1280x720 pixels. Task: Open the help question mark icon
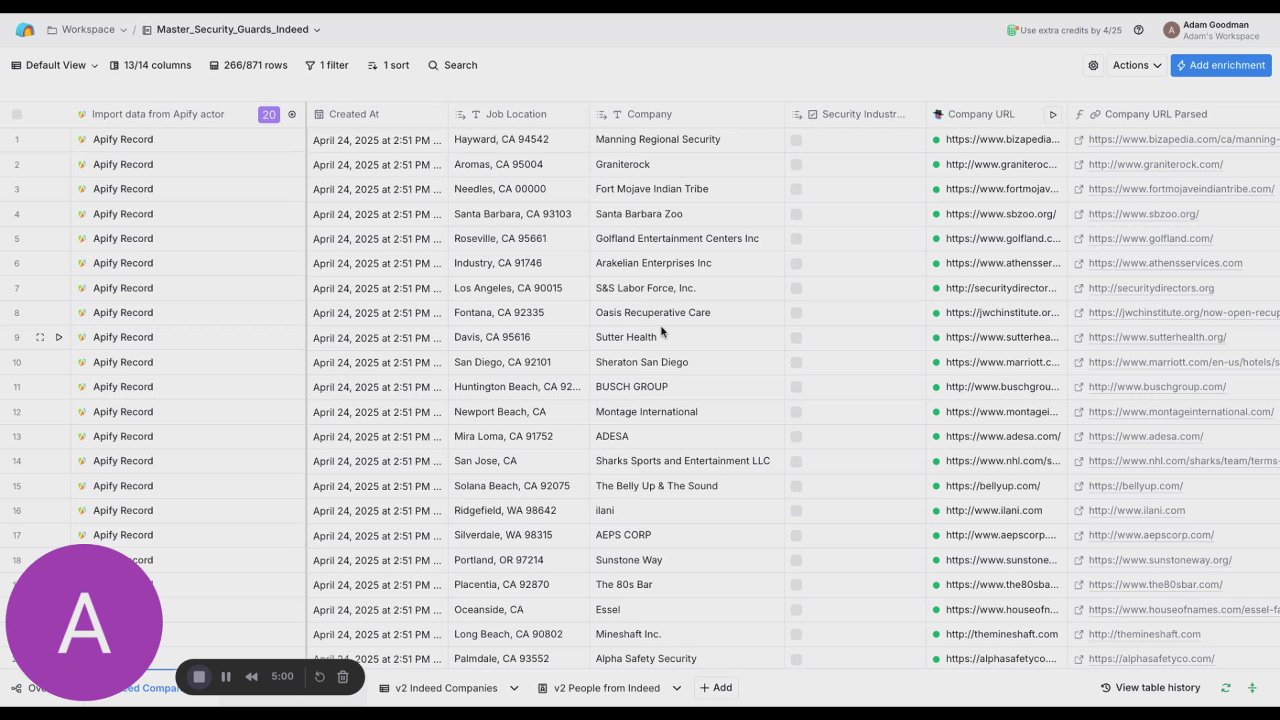click(1138, 30)
